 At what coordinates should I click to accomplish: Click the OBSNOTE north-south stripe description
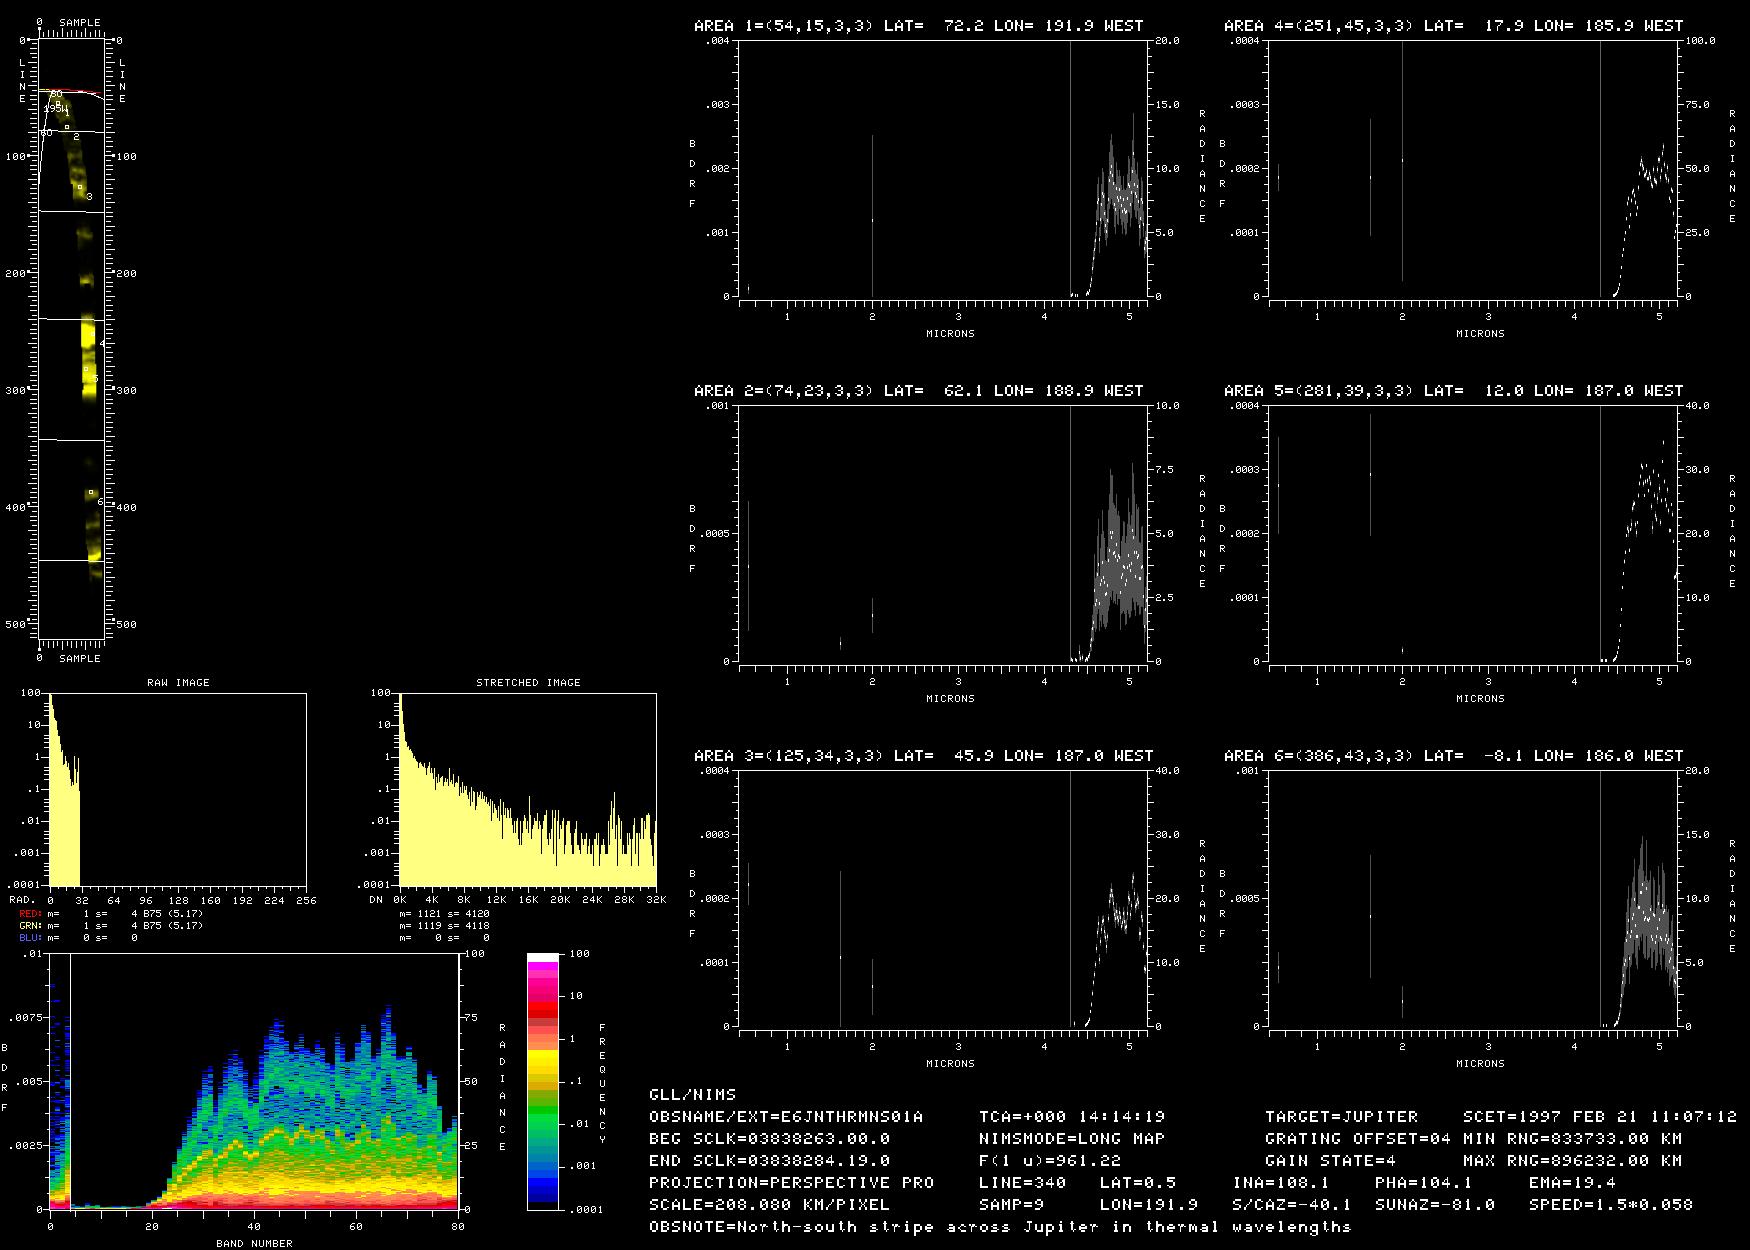(1000, 1227)
